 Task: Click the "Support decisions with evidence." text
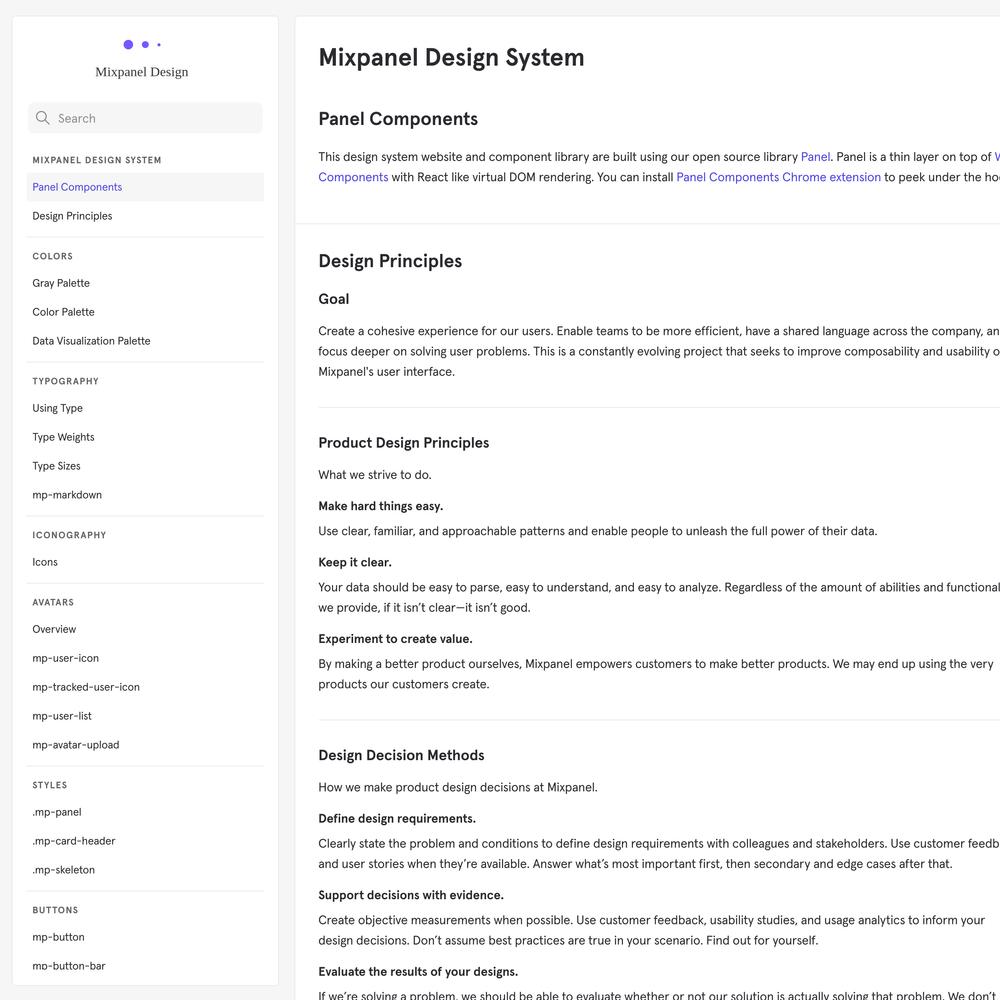411,895
